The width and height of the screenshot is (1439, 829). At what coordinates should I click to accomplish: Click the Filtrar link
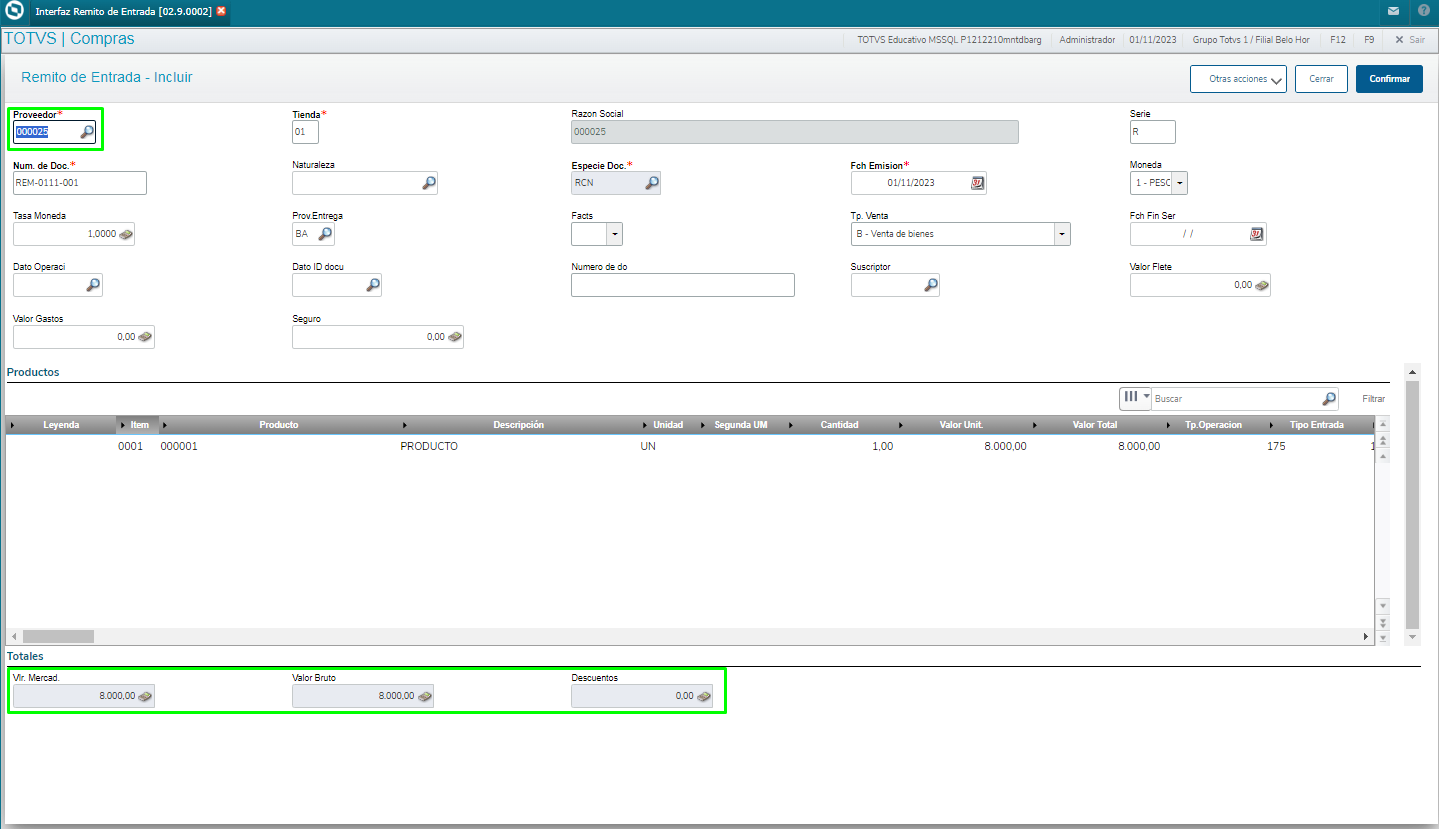1374,399
